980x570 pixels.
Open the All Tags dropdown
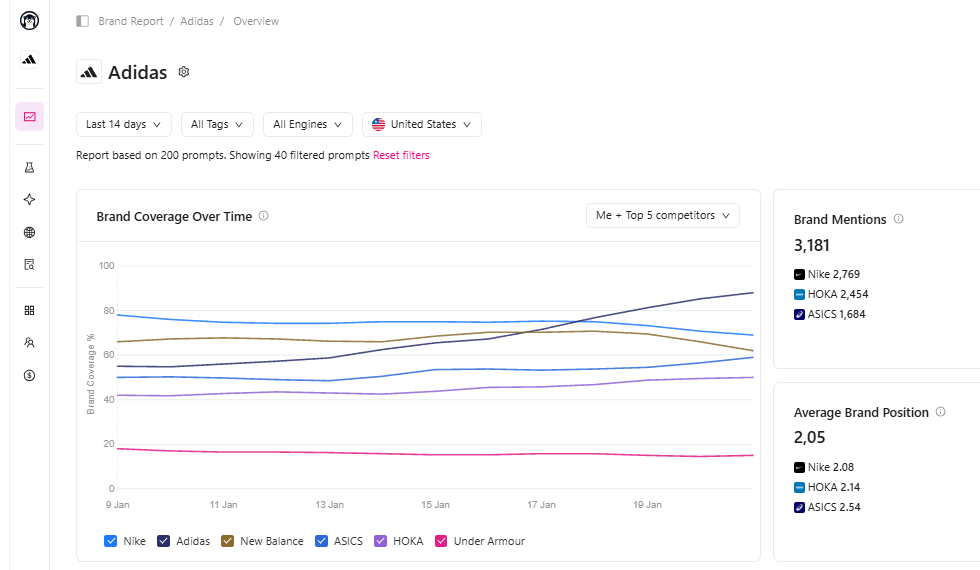pos(217,124)
